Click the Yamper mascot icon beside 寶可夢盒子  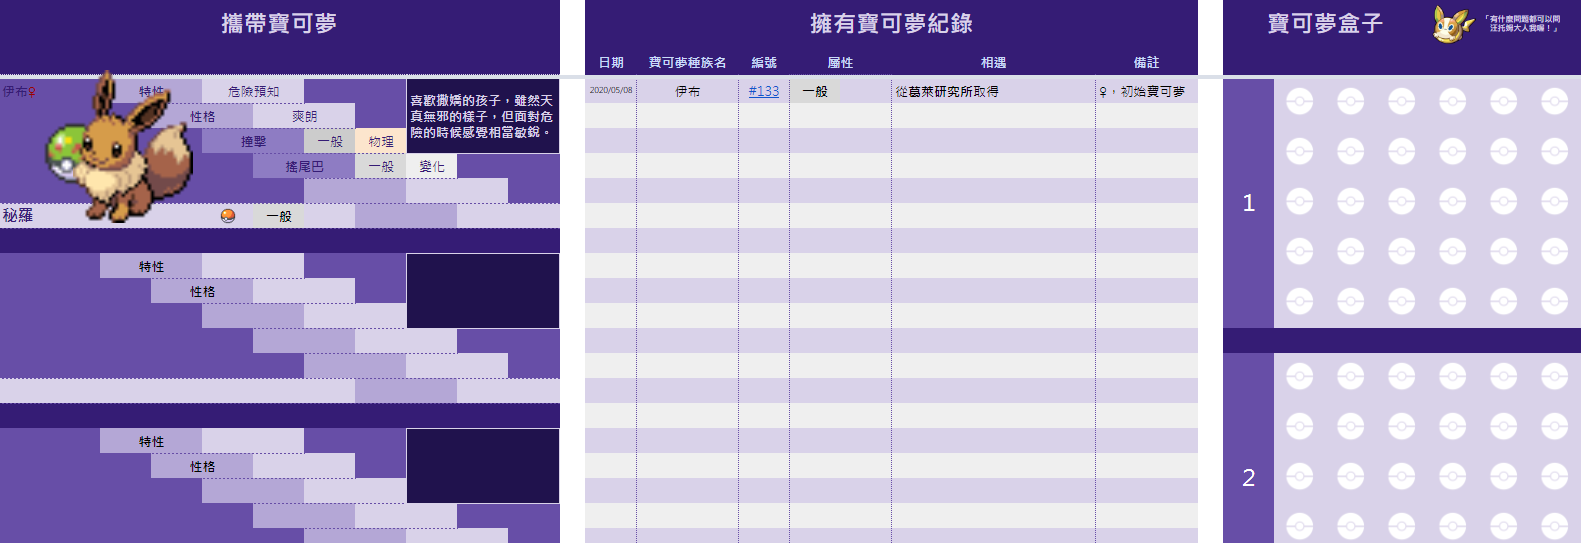point(1452,24)
